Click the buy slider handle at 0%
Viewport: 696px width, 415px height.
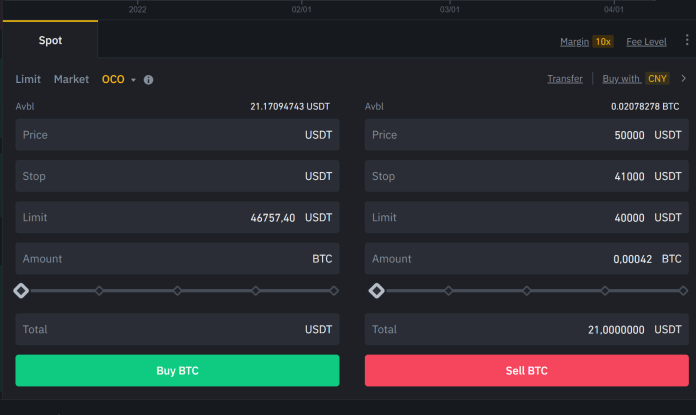pos(21,291)
